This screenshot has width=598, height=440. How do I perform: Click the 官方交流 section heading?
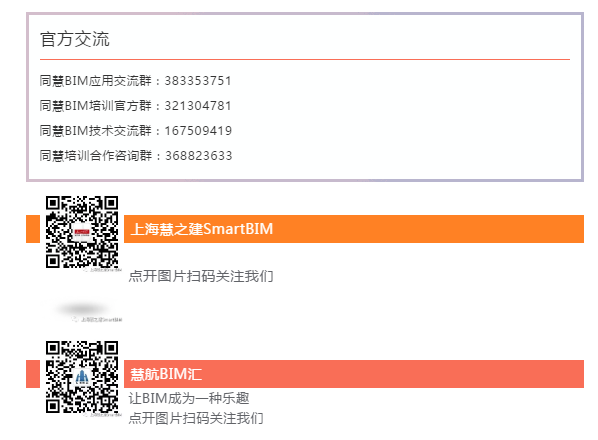(75, 39)
